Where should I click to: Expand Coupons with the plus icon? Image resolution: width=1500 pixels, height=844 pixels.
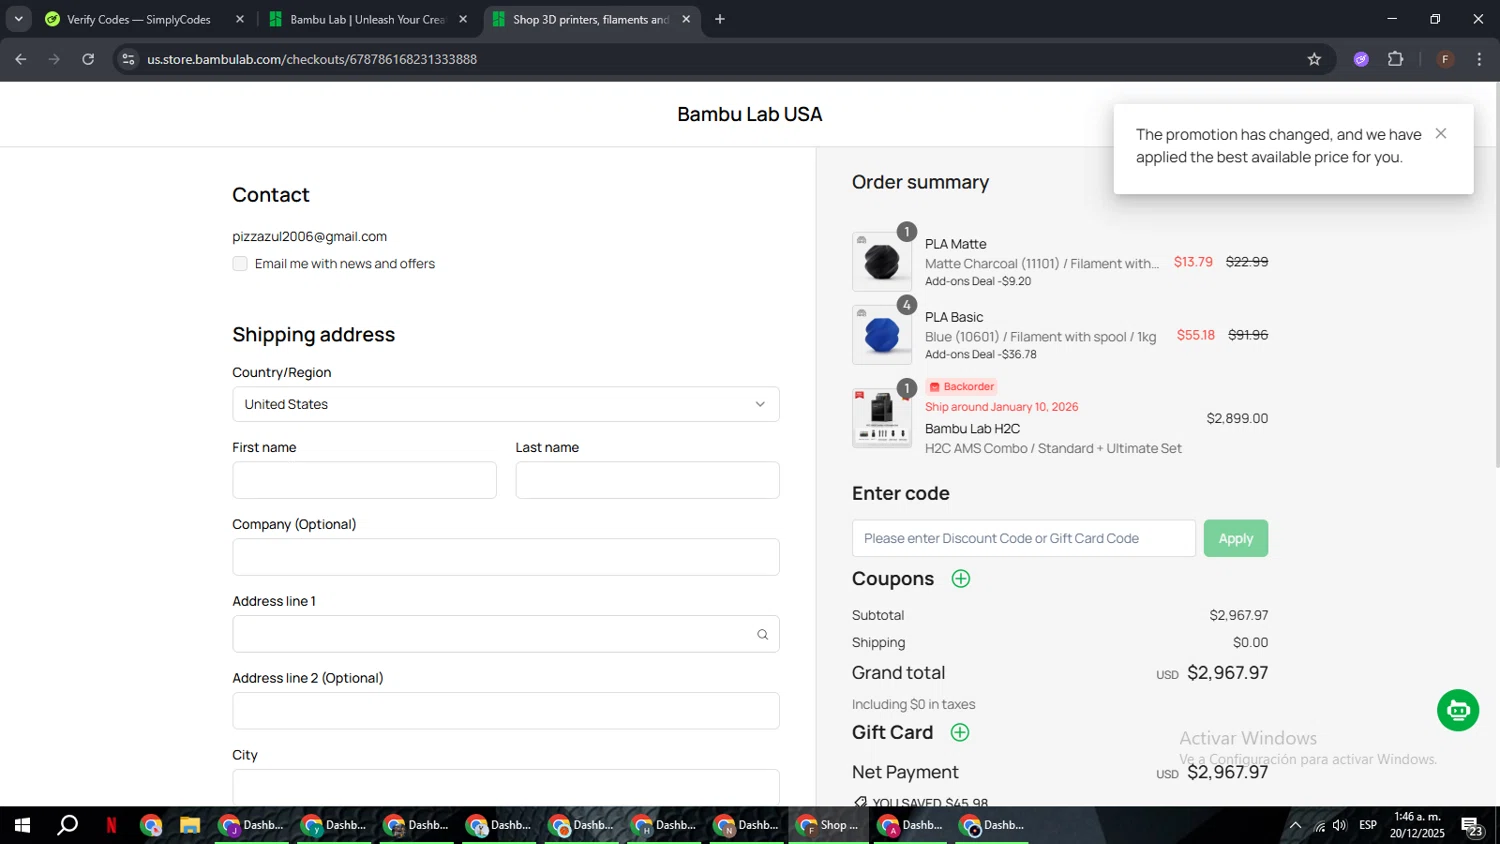pyautogui.click(x=960, y=579)
